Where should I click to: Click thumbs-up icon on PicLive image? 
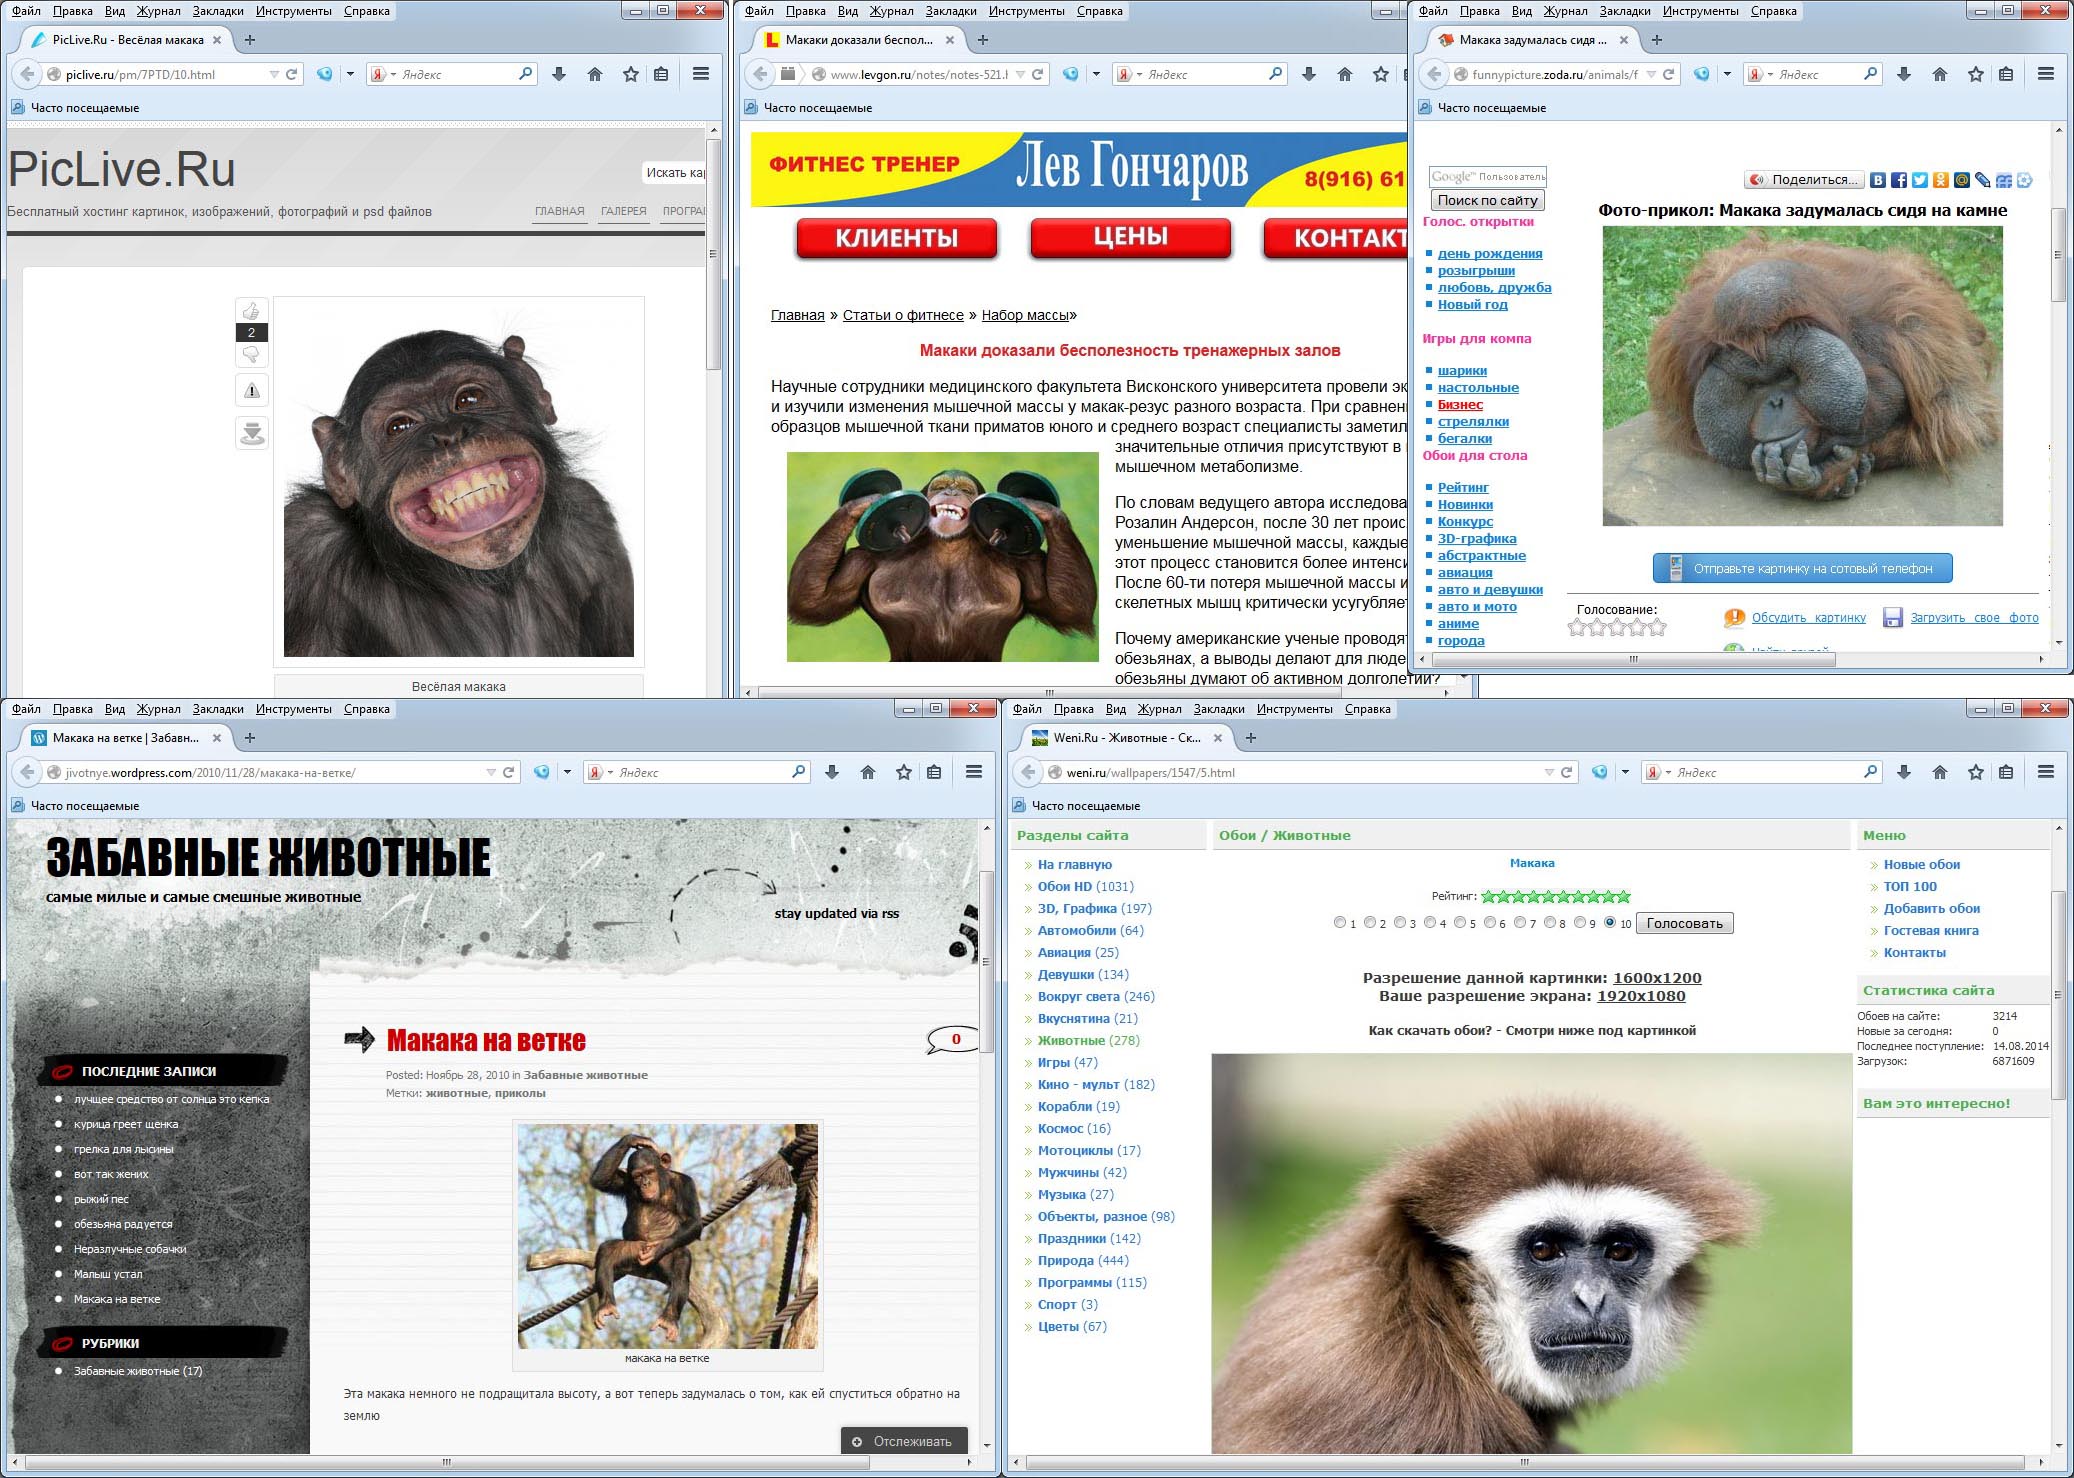click(251, 311)
